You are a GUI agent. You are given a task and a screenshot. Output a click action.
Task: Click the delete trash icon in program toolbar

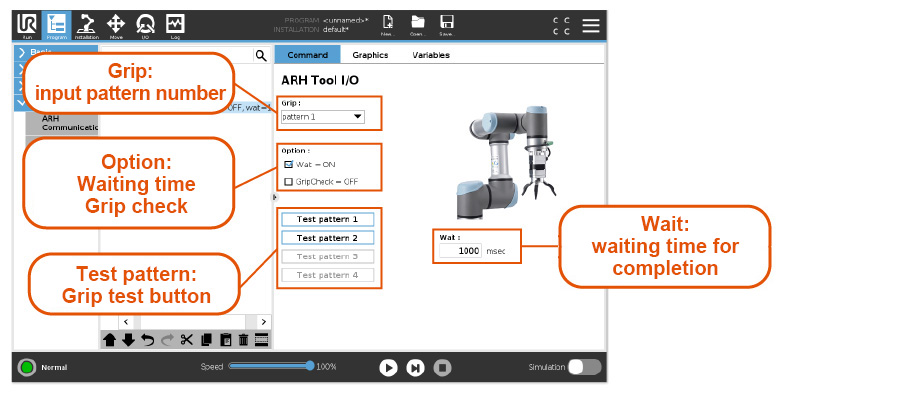pos(243,340)
